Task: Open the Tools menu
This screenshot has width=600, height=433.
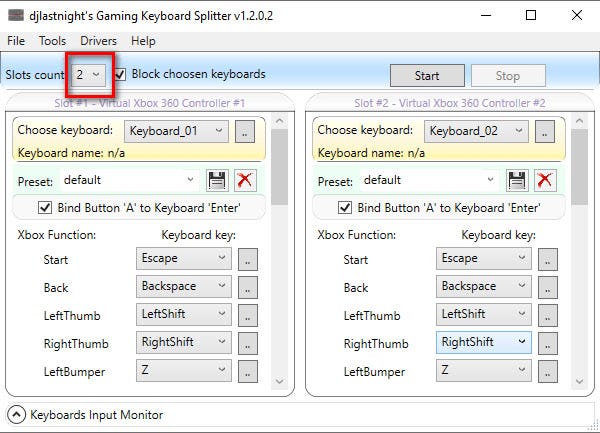Action: click(52, 41)
